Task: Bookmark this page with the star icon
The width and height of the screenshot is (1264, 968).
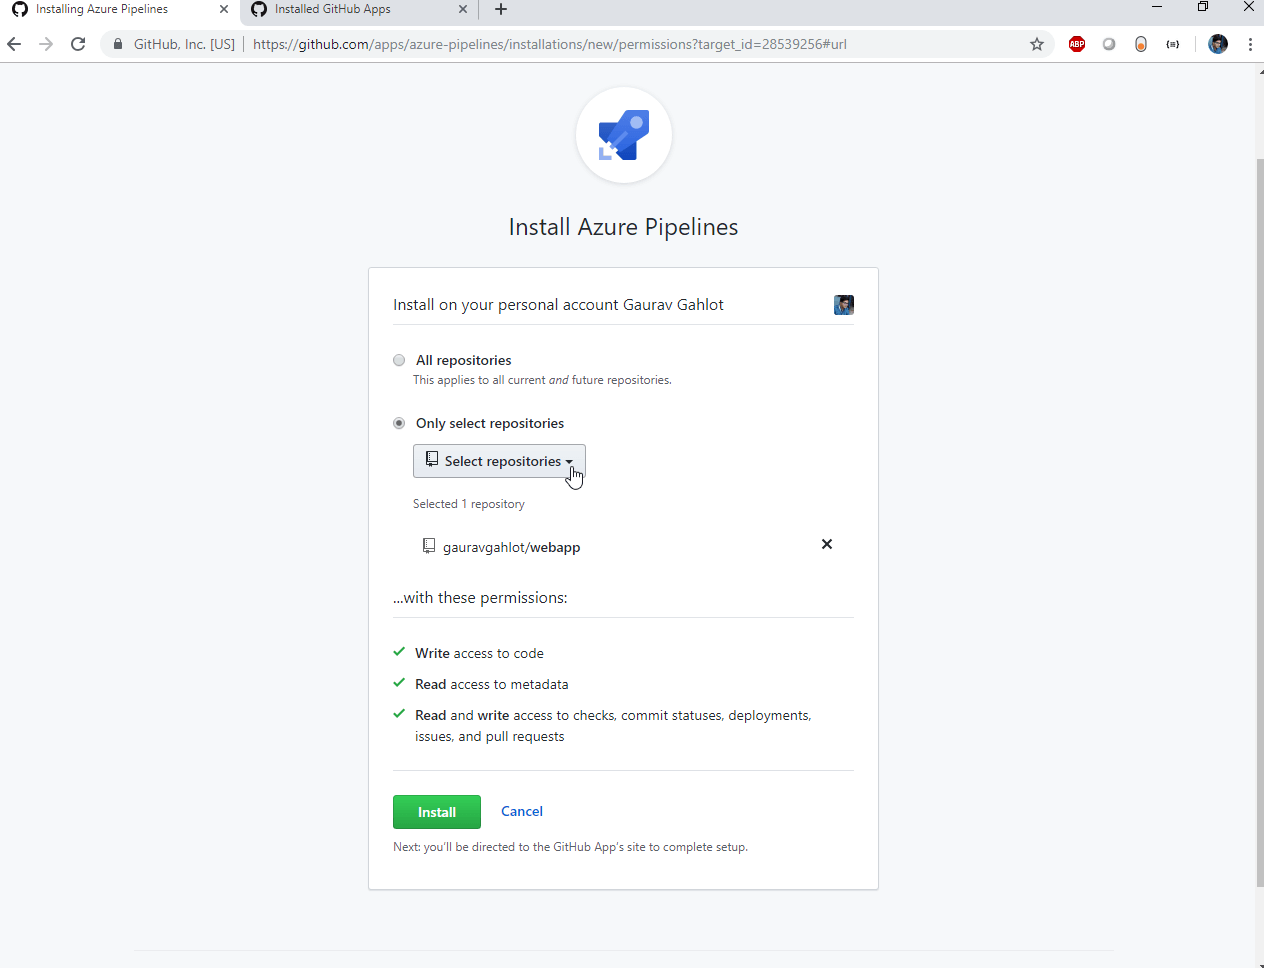Action: coord(1037,44)
